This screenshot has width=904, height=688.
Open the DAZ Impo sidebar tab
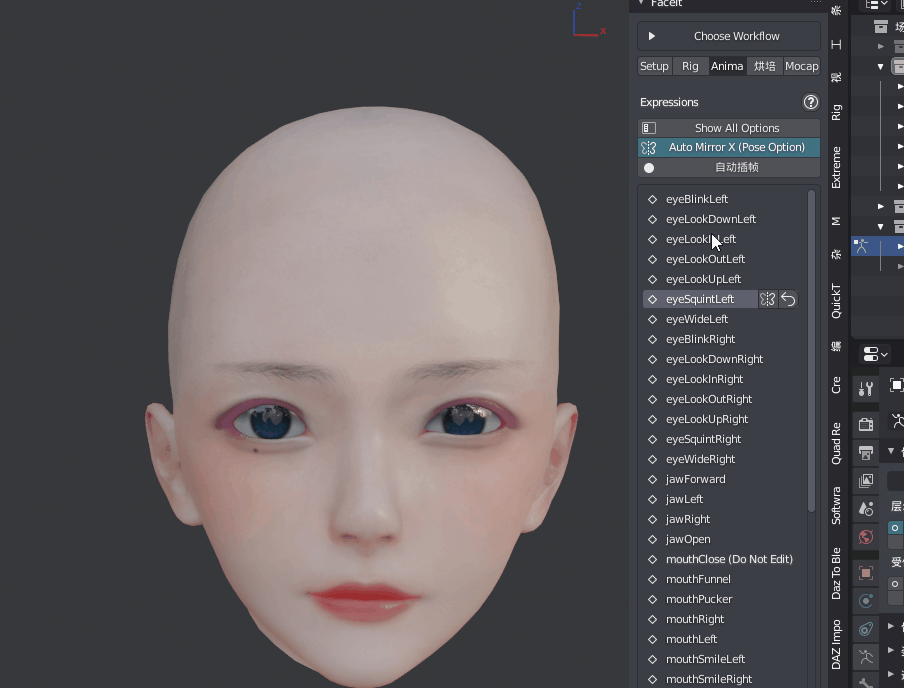coord(836,644)
